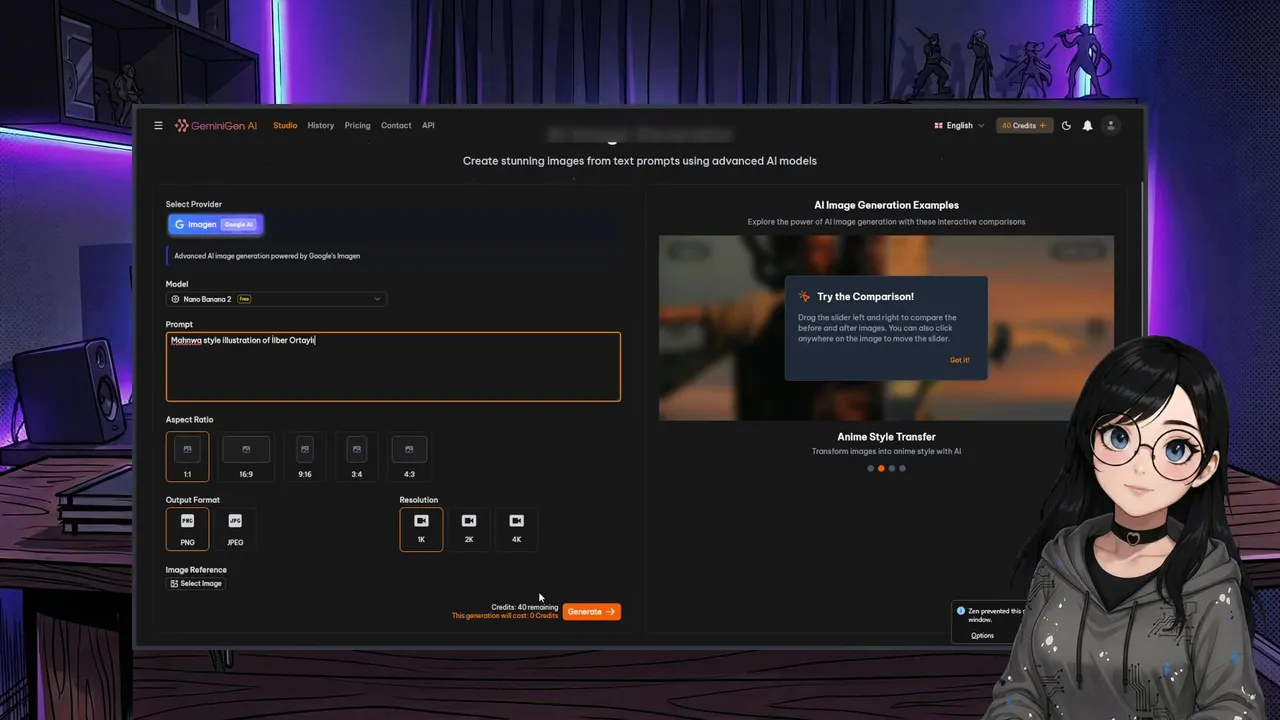This screenshot has width=1280, height=720.
Task: Choose JPEG output format
Action: (235, 529)
